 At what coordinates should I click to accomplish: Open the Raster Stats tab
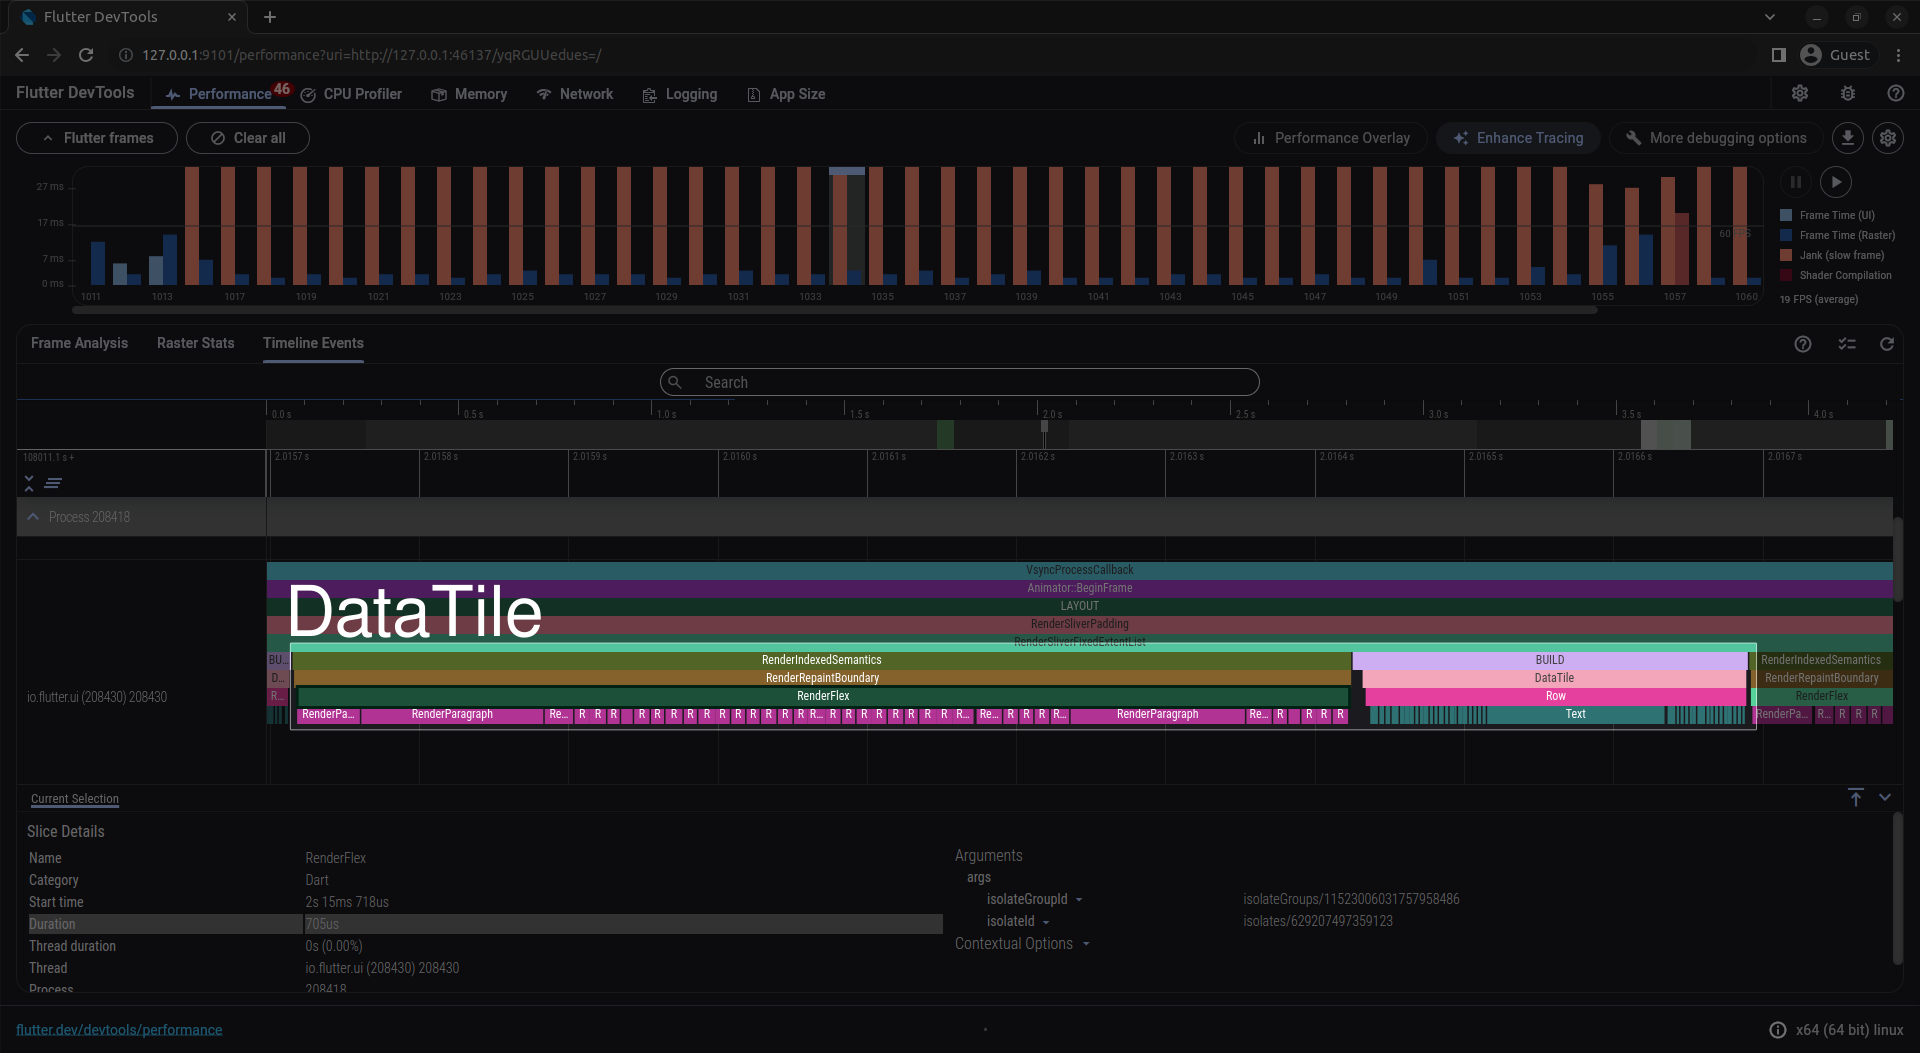pos(195,343)
